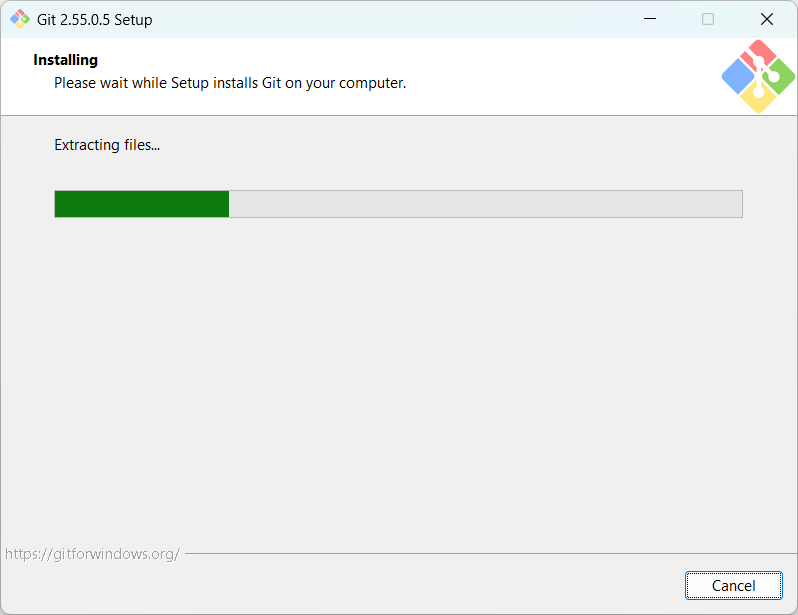Open the Git icon system menu in title bar
The image size is (798, 615).
[20, 19]
